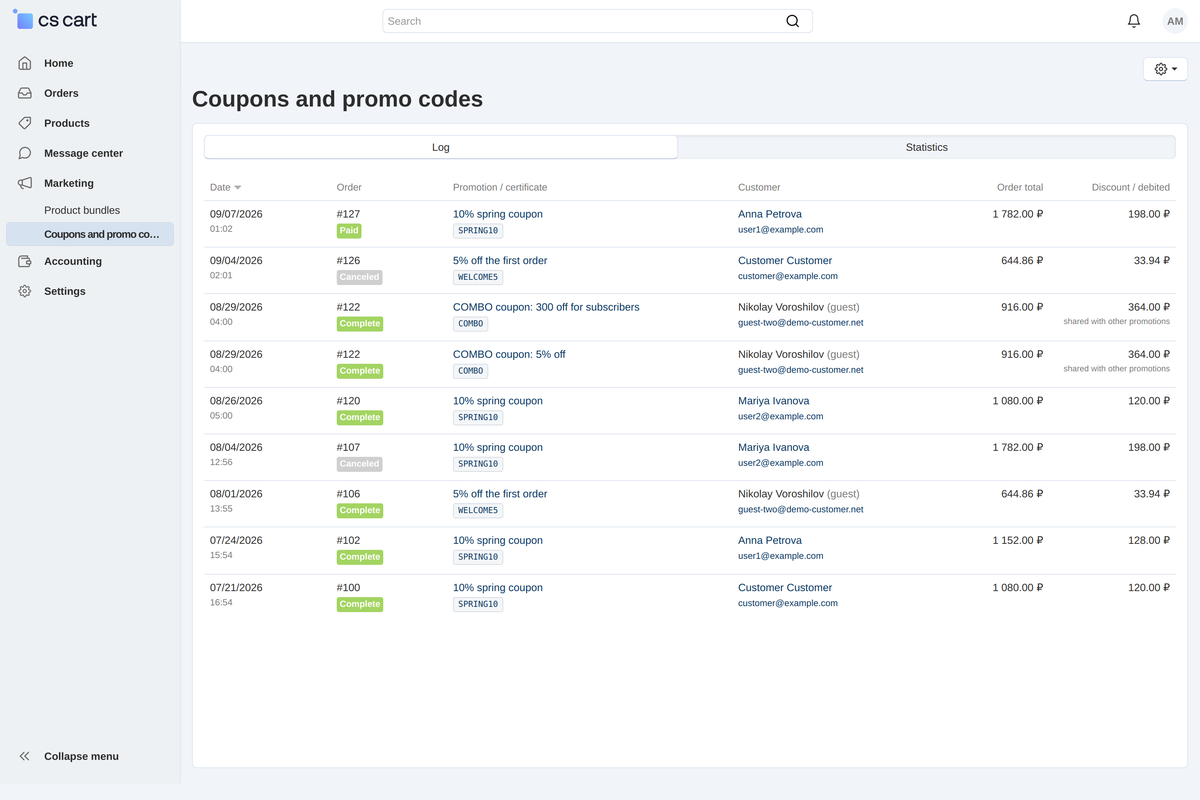Click the Home house icon in sidebar
Screen dimensions: 1200x800
point(25,63)
